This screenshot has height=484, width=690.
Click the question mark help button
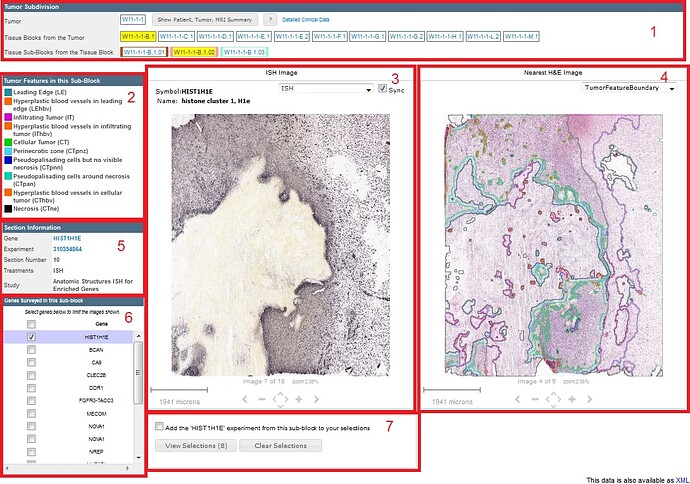[270, 19]
